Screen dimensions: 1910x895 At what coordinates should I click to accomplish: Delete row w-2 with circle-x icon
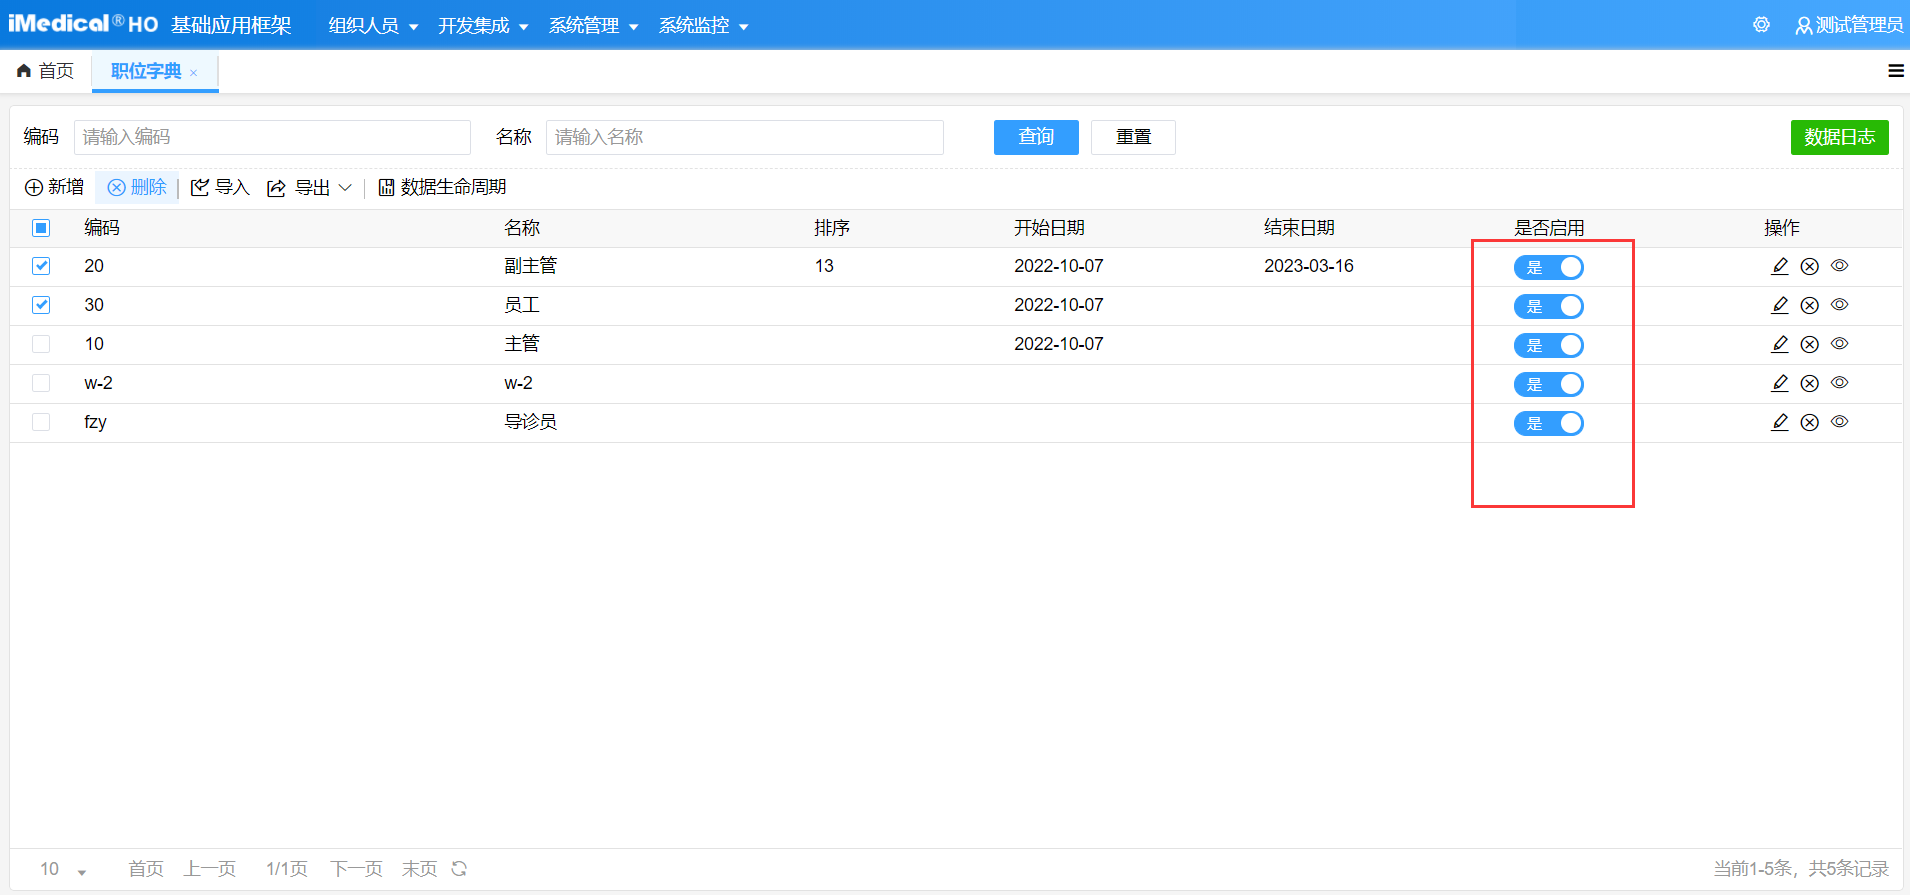1810,383
